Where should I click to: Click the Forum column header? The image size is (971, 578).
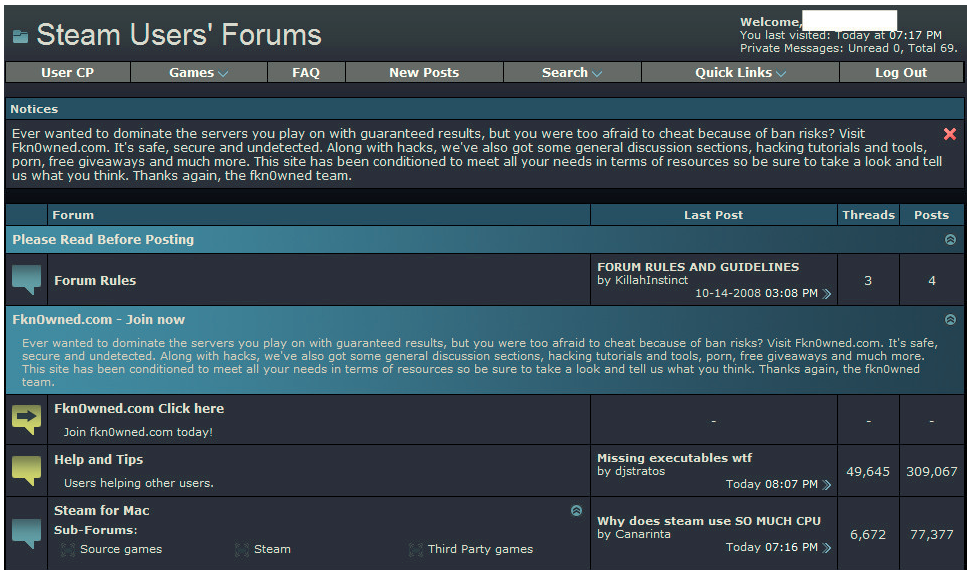tap(319, 215)
